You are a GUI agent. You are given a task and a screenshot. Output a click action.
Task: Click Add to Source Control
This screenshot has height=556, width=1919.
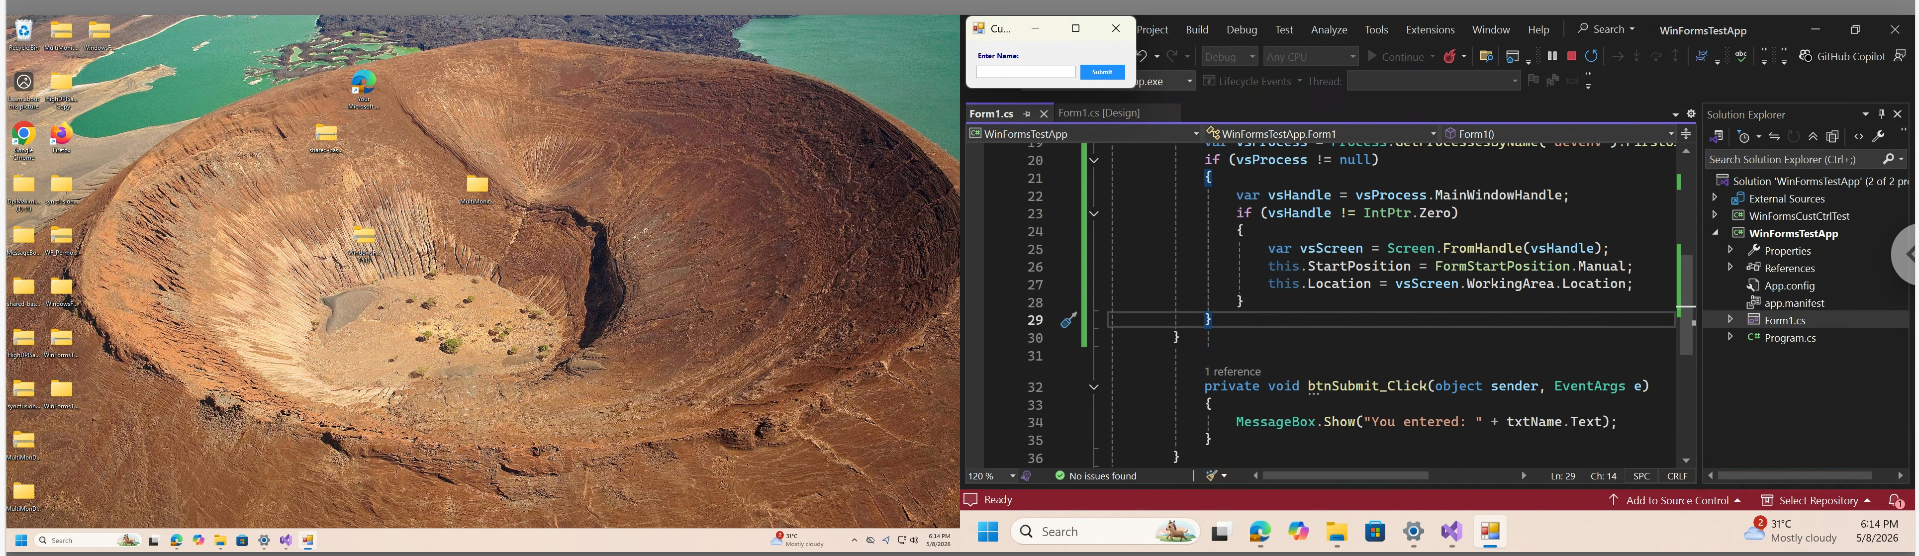1676,500
